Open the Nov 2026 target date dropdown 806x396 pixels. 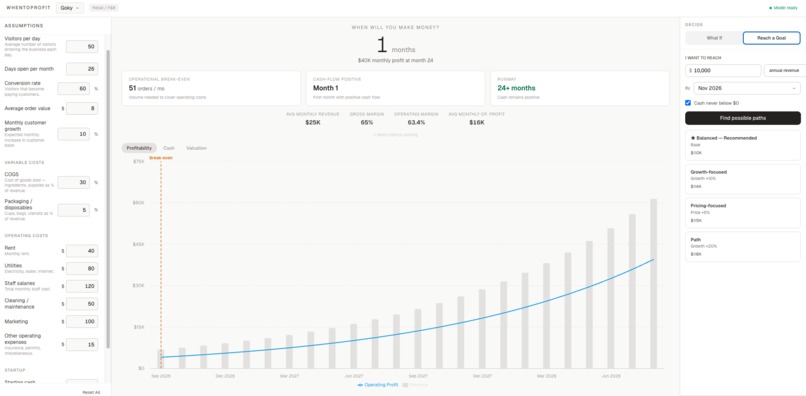[747, 88]
